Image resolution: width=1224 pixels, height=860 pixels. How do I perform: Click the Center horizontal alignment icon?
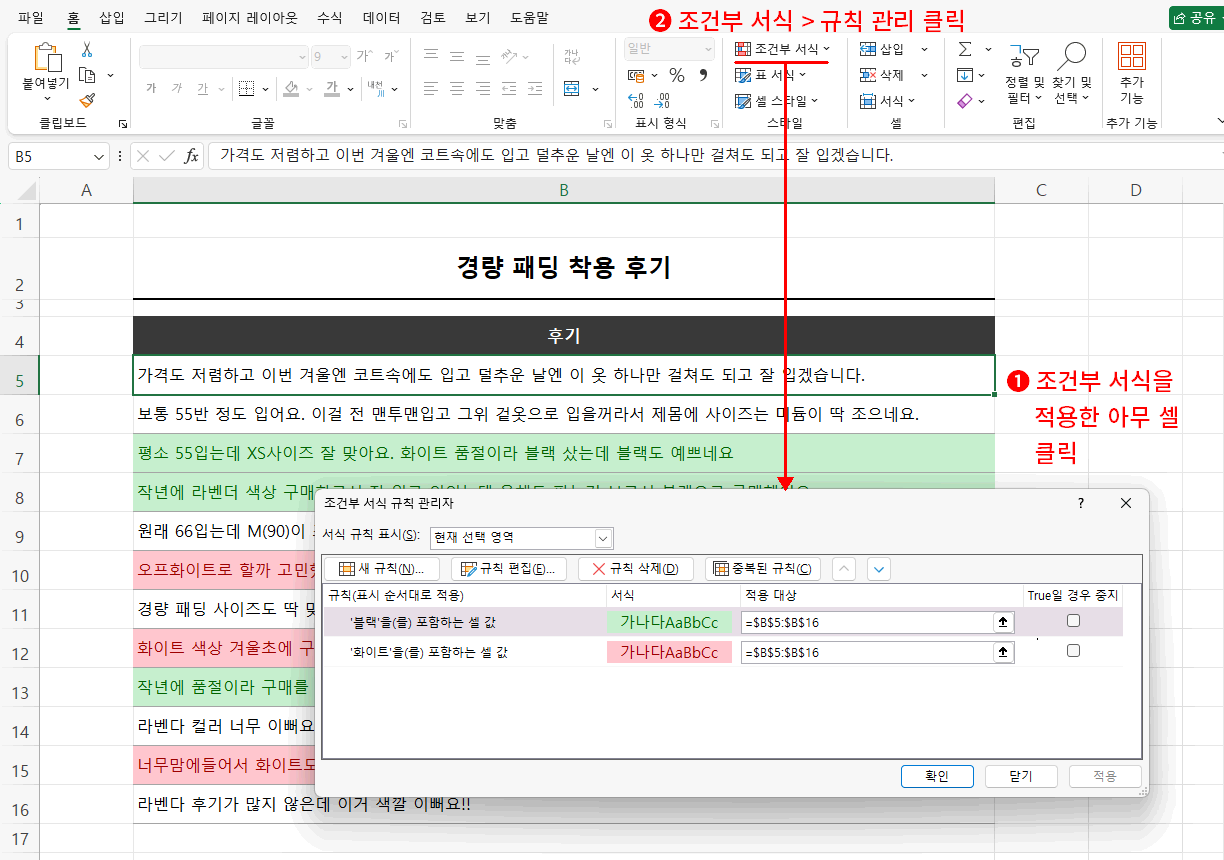pos(457,88)
